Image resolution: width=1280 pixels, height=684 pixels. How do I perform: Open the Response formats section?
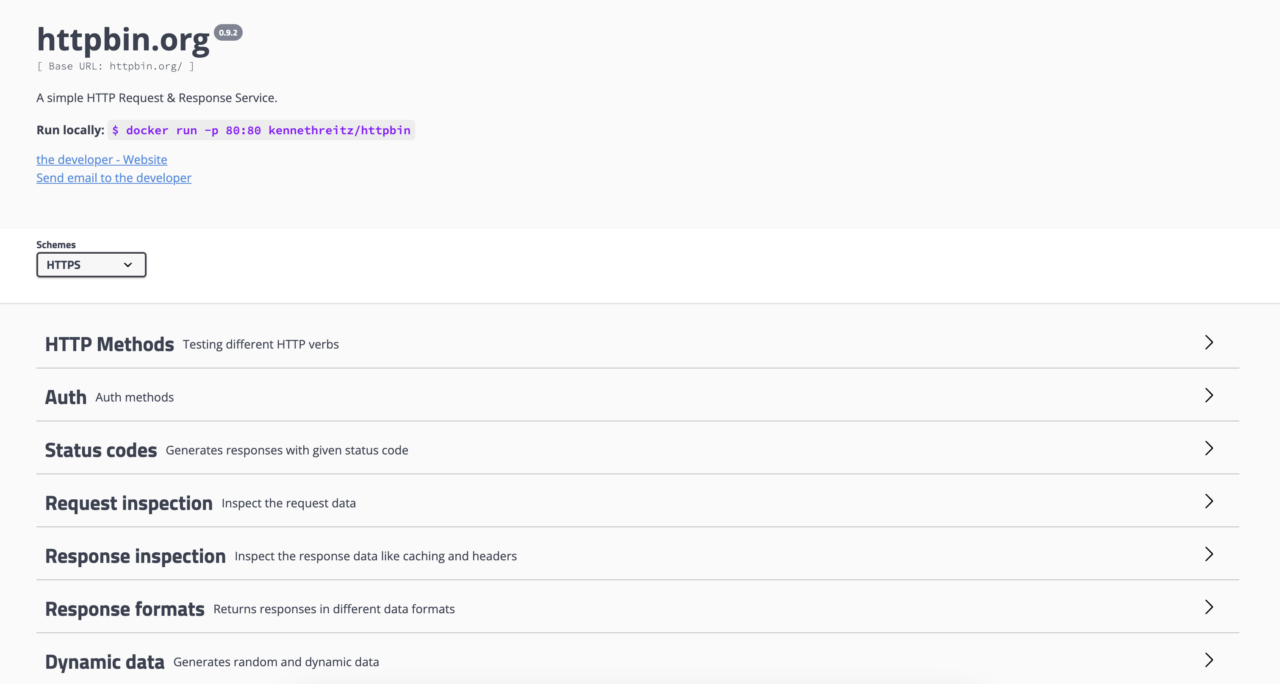(124, 609)
